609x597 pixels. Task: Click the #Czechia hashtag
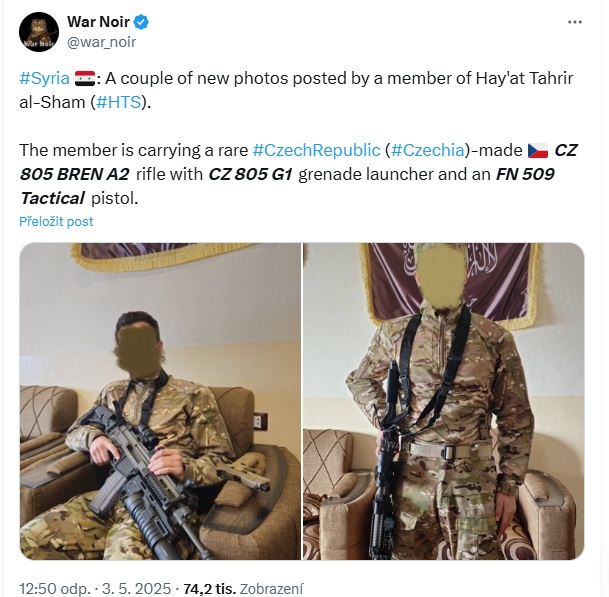click(427, 150)
